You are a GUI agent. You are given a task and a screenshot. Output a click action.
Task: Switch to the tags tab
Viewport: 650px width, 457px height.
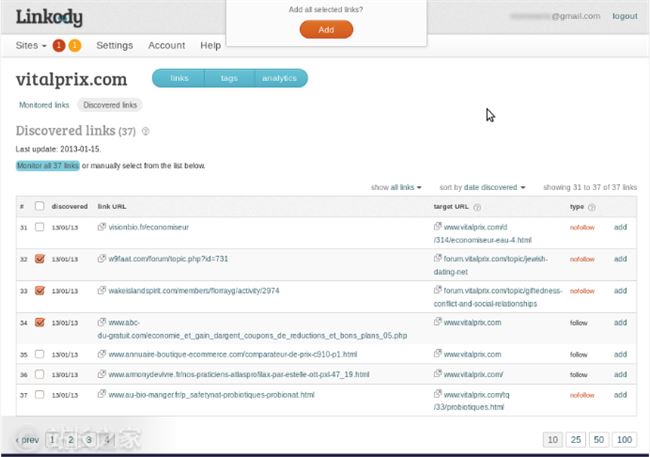(229, 78)
